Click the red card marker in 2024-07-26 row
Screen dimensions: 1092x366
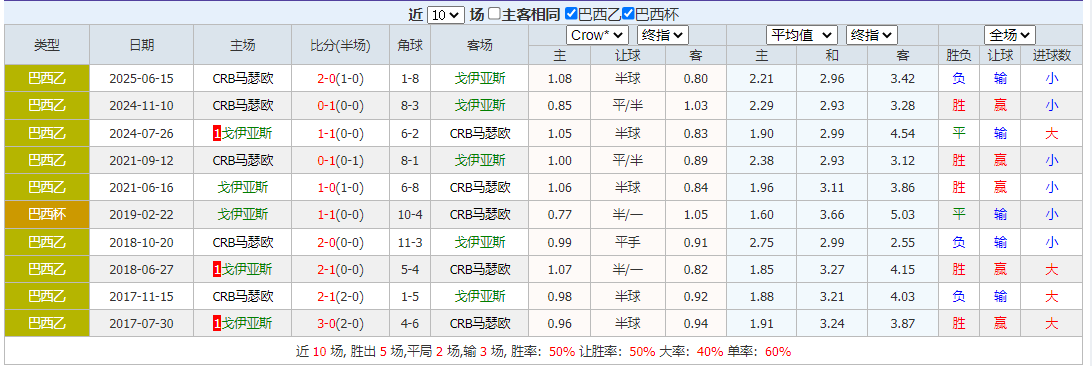click(217, 133)
